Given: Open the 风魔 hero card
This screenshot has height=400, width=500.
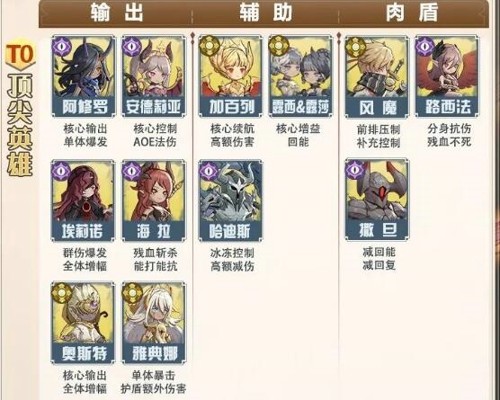Looking at the screenshot, I should (377, 76).
